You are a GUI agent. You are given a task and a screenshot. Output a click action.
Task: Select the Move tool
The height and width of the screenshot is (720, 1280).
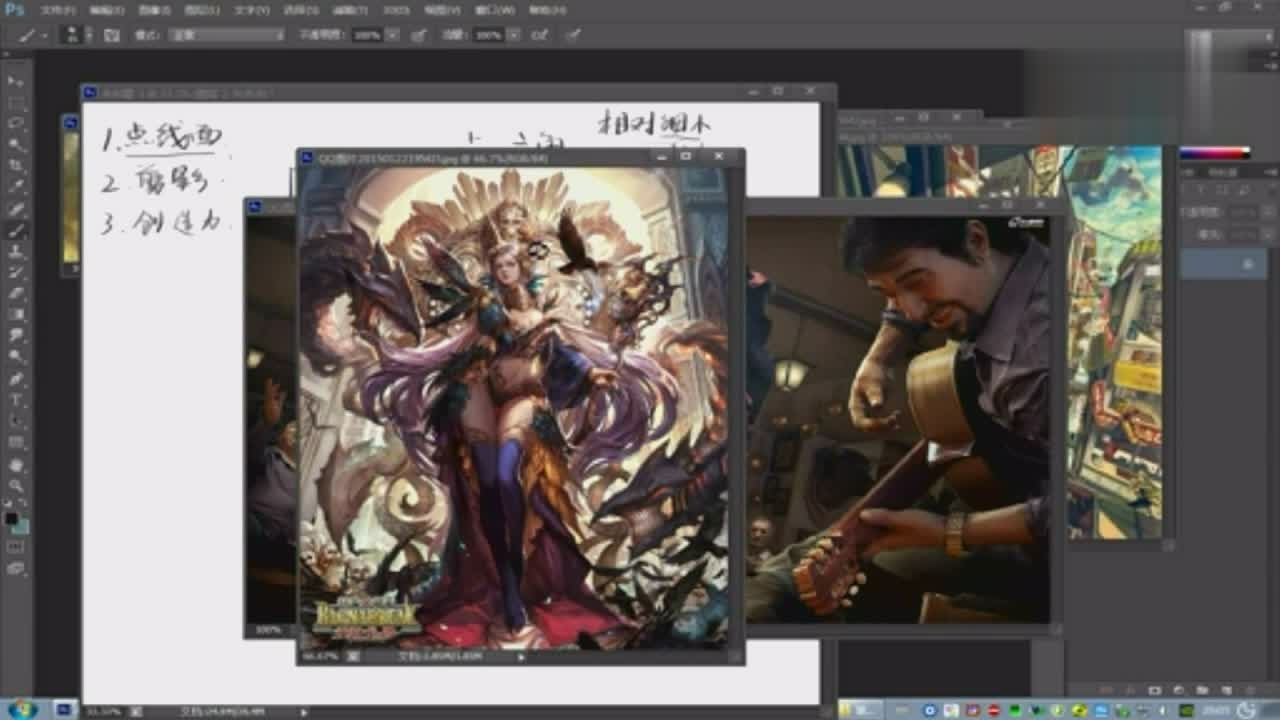click(16, 81)
